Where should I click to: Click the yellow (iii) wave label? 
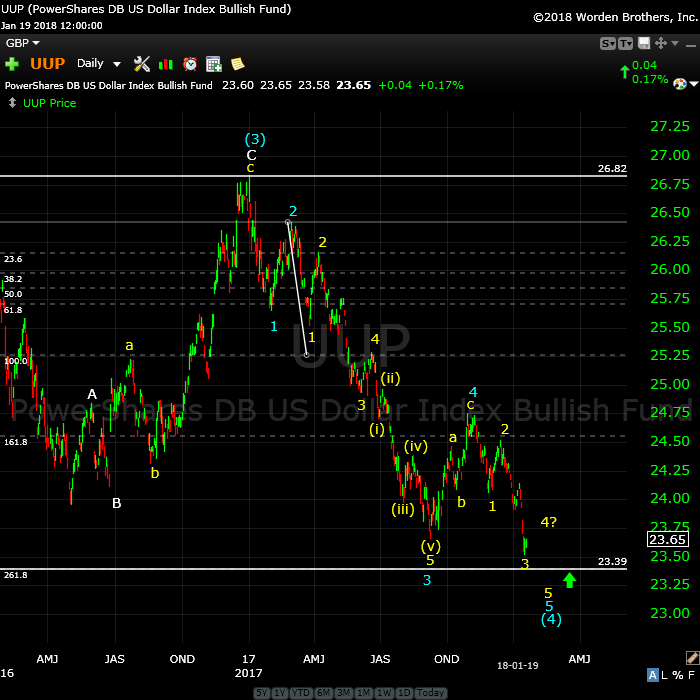[403, 509]
